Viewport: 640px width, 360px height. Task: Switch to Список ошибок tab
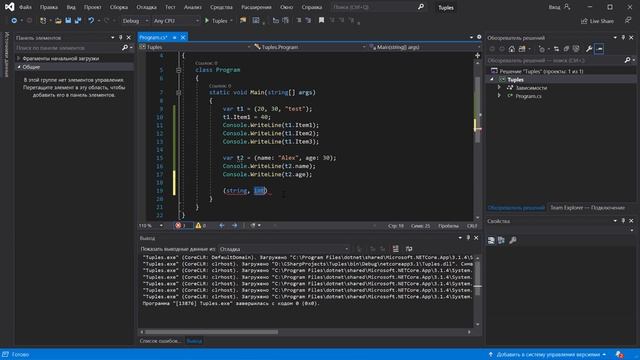[160, 341]
